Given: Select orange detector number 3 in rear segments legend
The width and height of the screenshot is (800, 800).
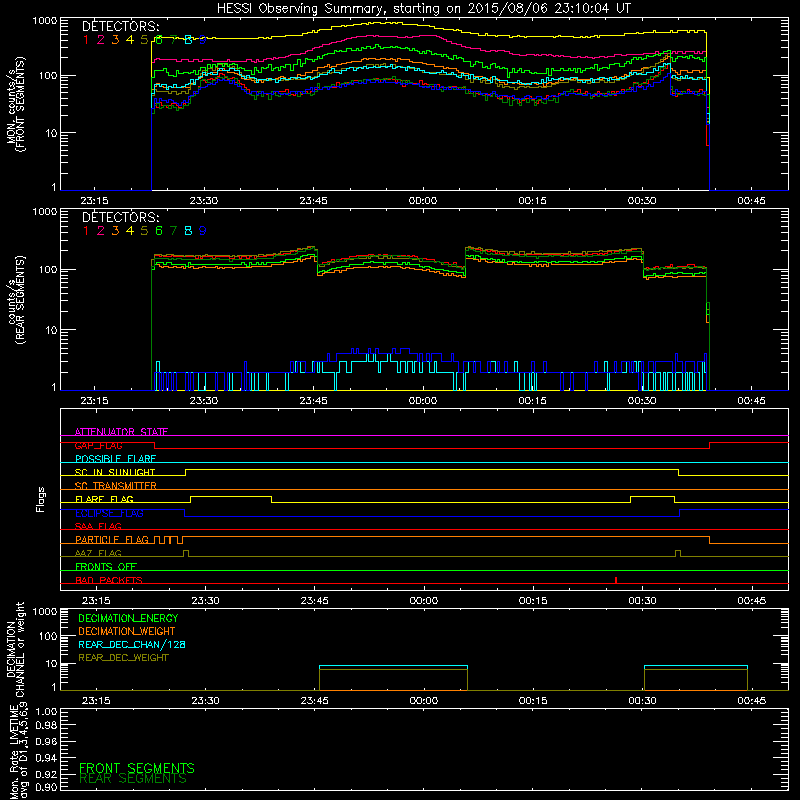Looking at the screenshot, I should click(115, 231).
